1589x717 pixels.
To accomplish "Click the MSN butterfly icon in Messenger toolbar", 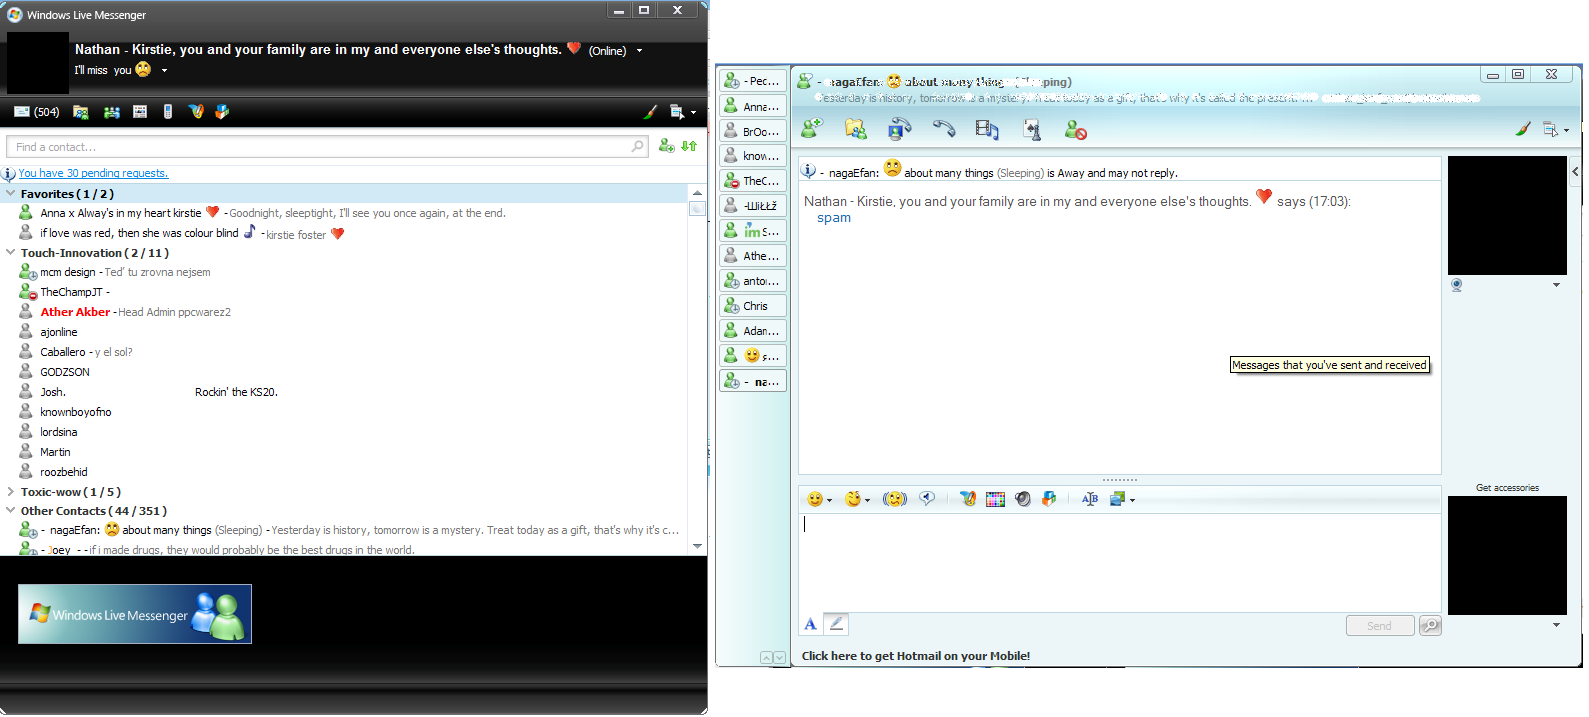I will pyautogui.click(x=196, y=112).
